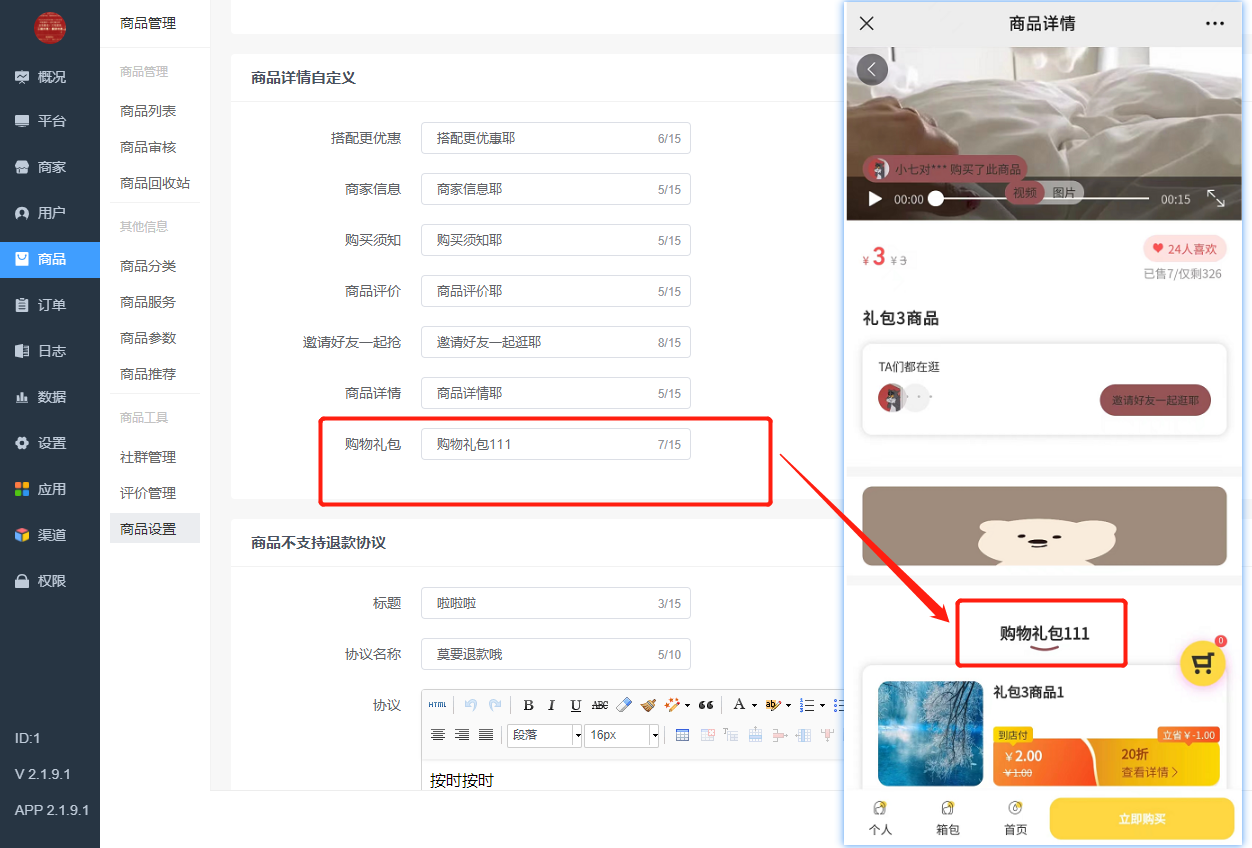Open 日志 in the left sidebar
Image resolution: width=1252 pixels, height=848 pixels.
pyautogui.click(x=50, y=351)
